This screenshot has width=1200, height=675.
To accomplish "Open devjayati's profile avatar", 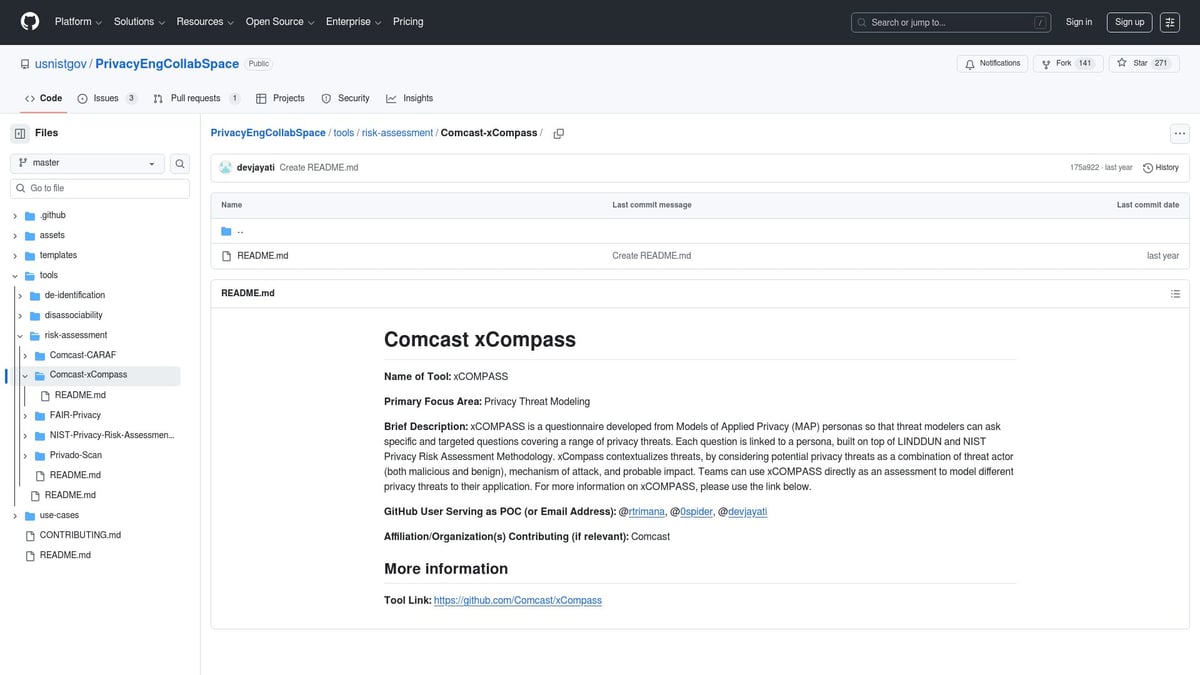I will pyautogui.click(x=226, y=167).
